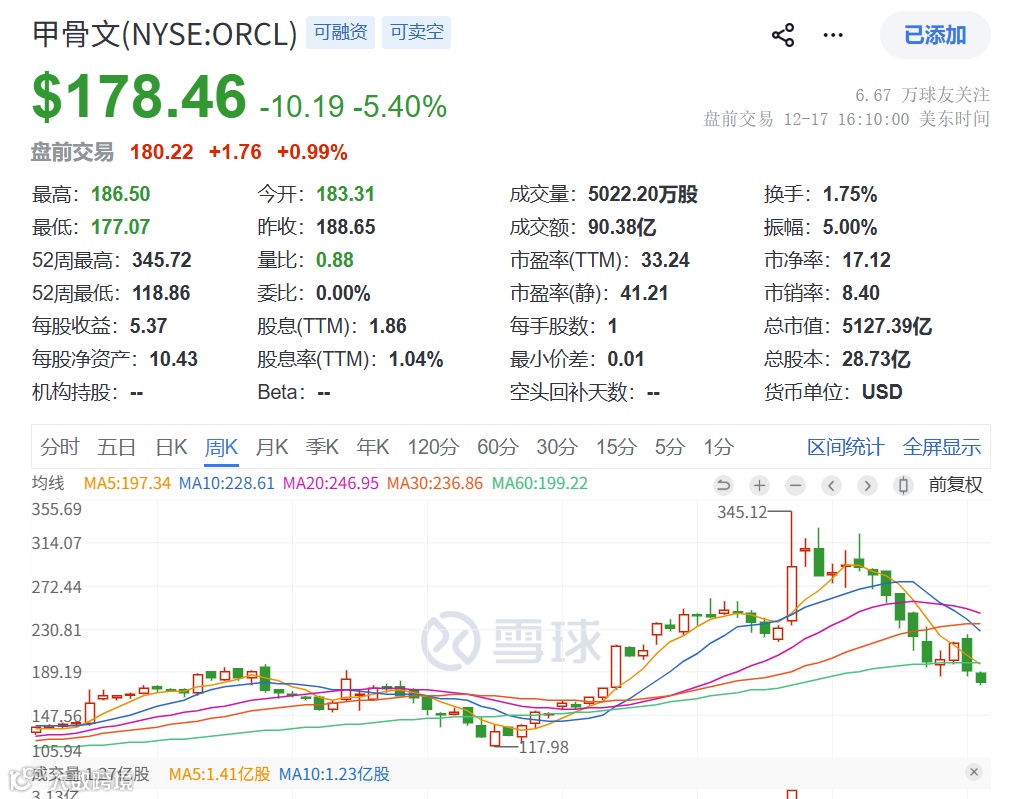Click the 6.67 万球友关注 followers text
The height and width of the screenshot is (799, 1024).
(922, 95)
